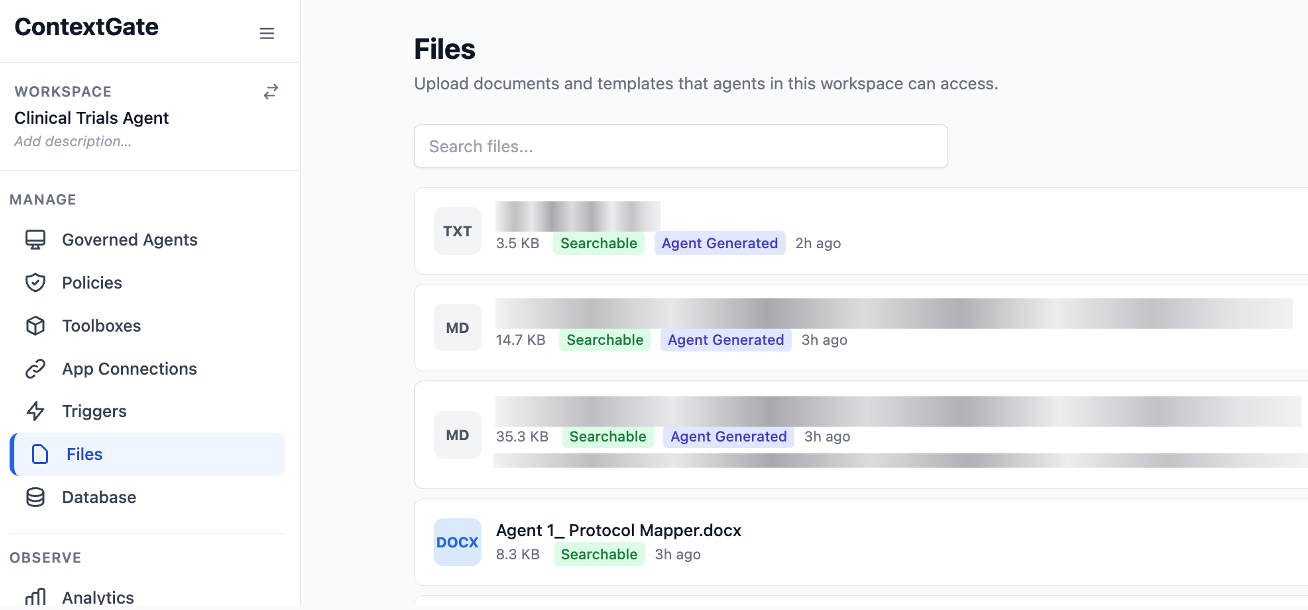
Task: Open the Database menu item
Action: pyautogui.click(x=99, y=497)
